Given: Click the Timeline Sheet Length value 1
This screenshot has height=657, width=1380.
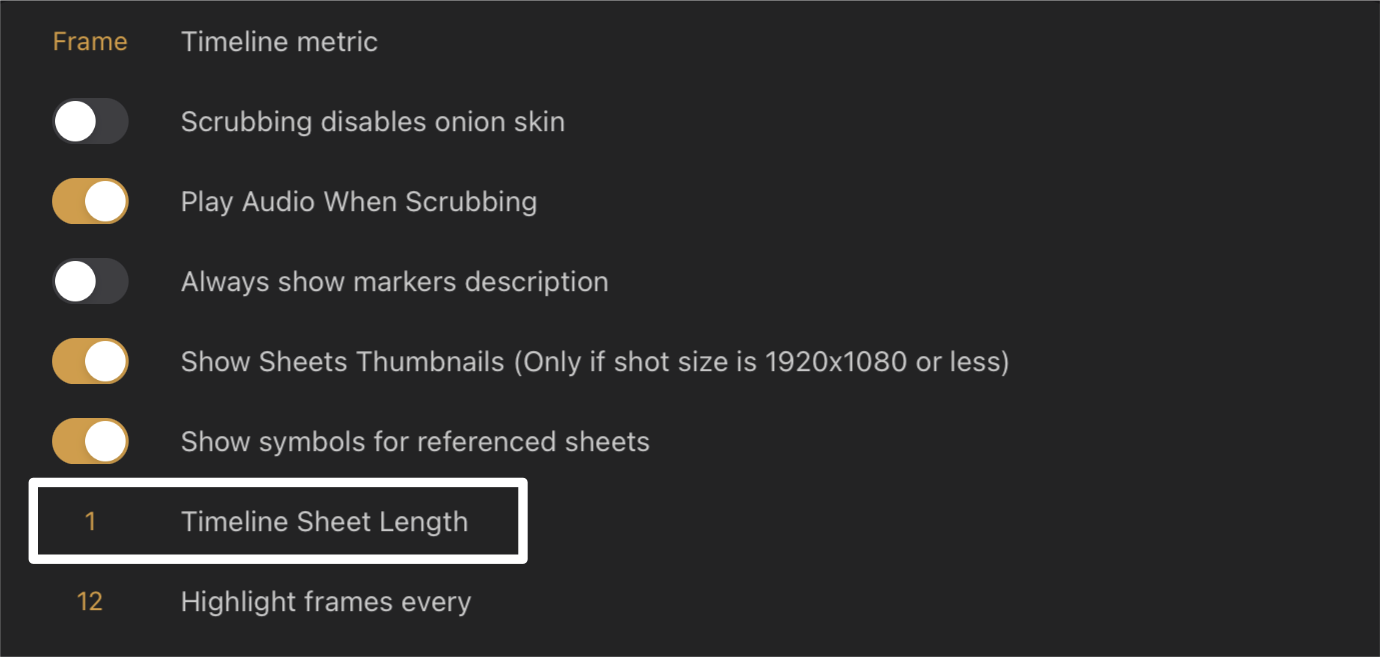Looking at the screenshot, I should click(90, 522).
